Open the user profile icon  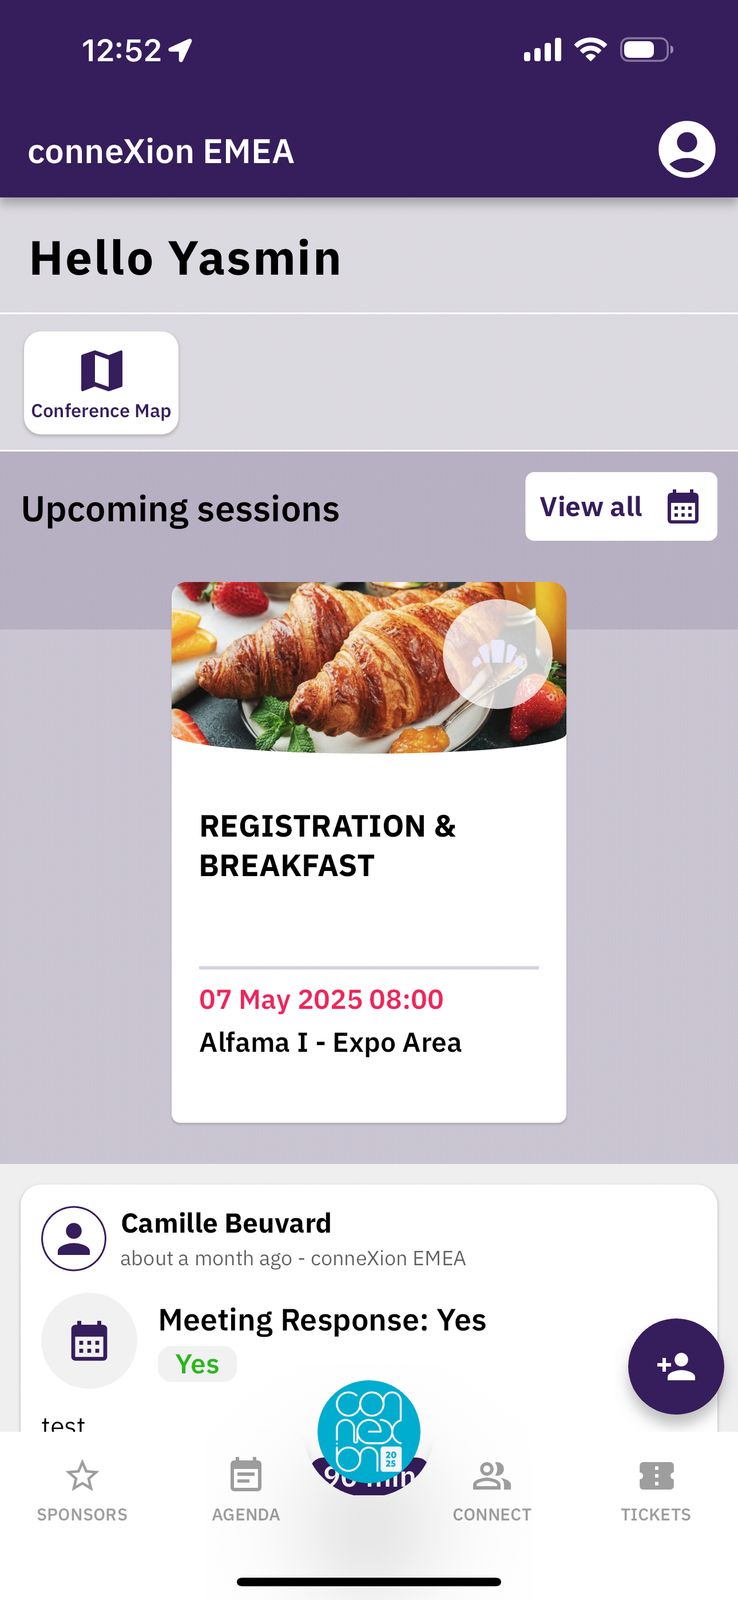686,150
